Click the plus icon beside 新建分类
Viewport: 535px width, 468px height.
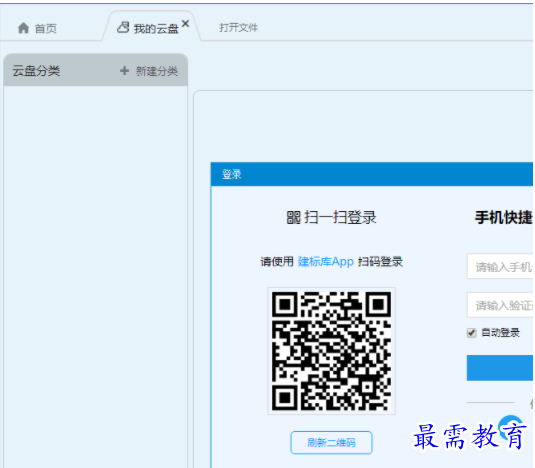click(125, 71)
